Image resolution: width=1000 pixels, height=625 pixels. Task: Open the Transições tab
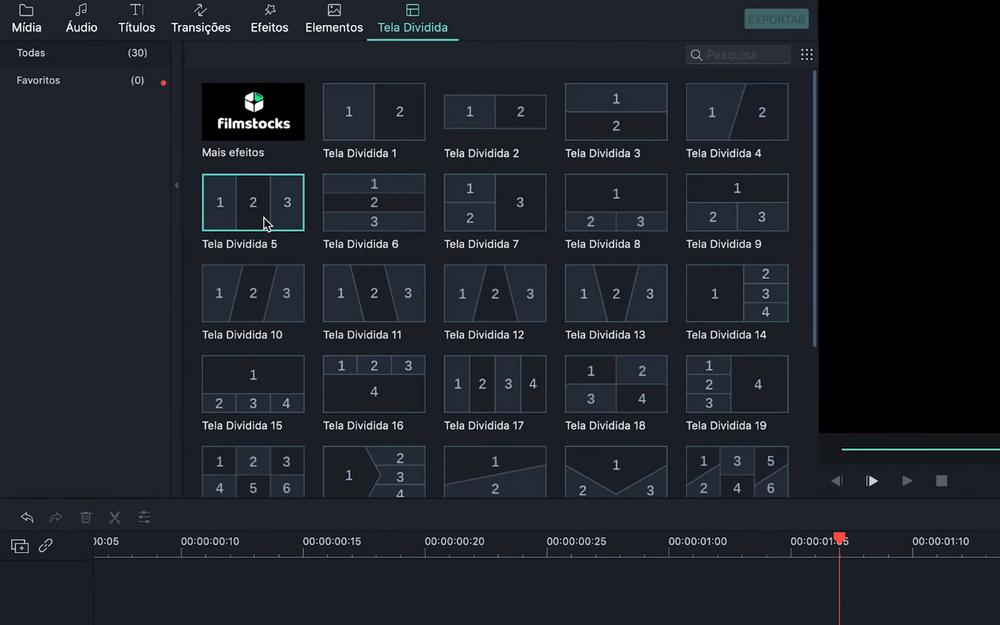click(200, 19)
